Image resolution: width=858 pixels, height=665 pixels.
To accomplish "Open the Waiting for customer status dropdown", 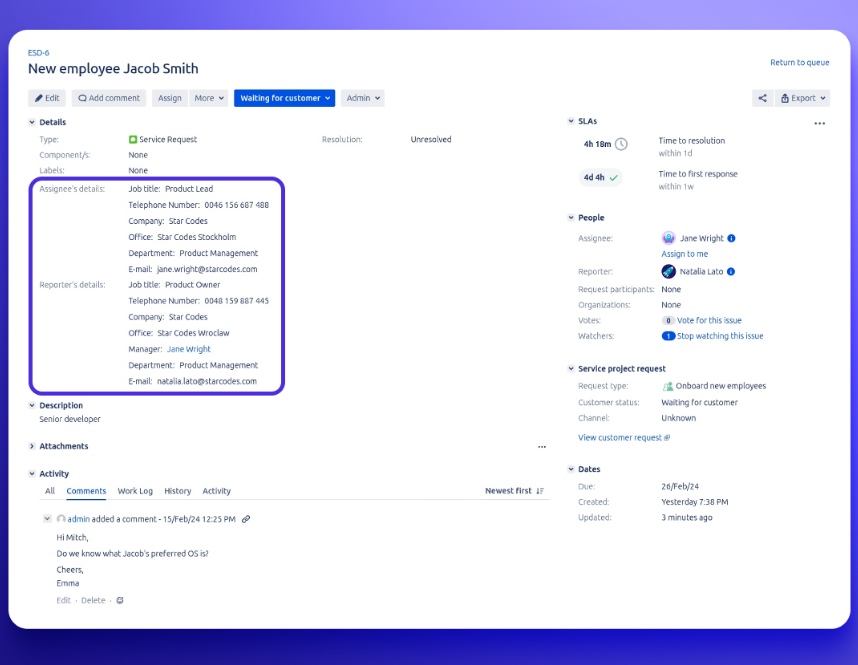I will (284, 98).
